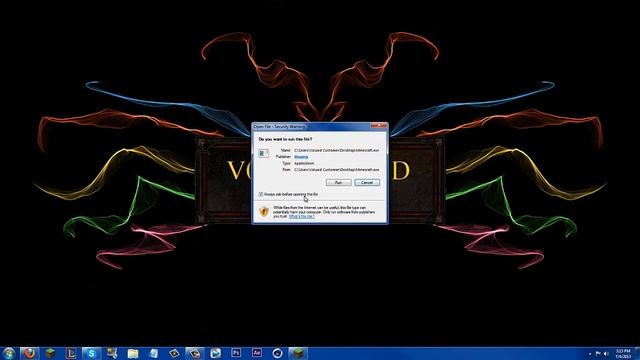Open the taskbar icon right of Skype
Image resolution: width=640 pixels, height=360 pixels.
[112, 353]
